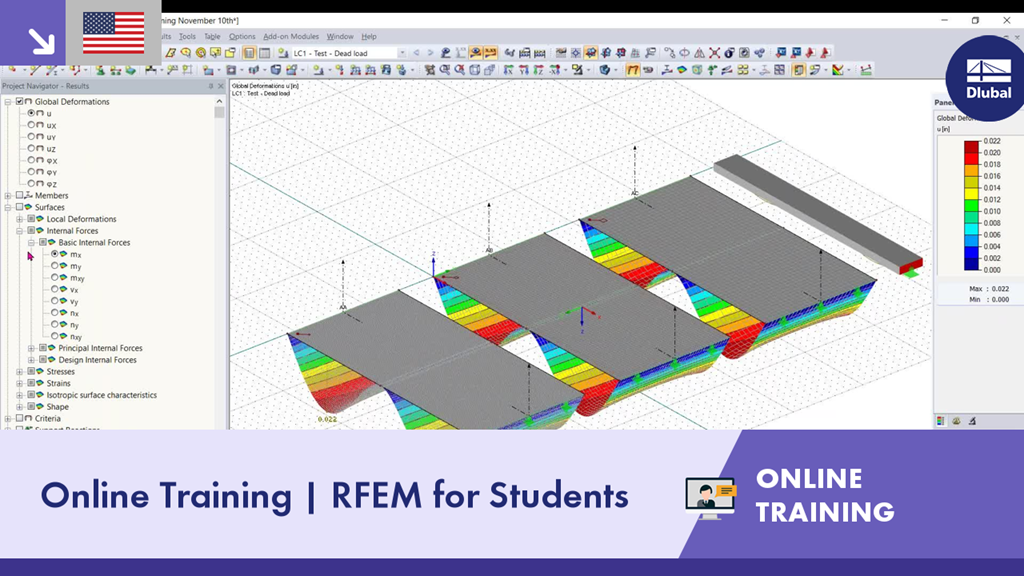Screen dimensions: 1024x576
Task: Click the isometric cube view icon
Action: [475, 70]
